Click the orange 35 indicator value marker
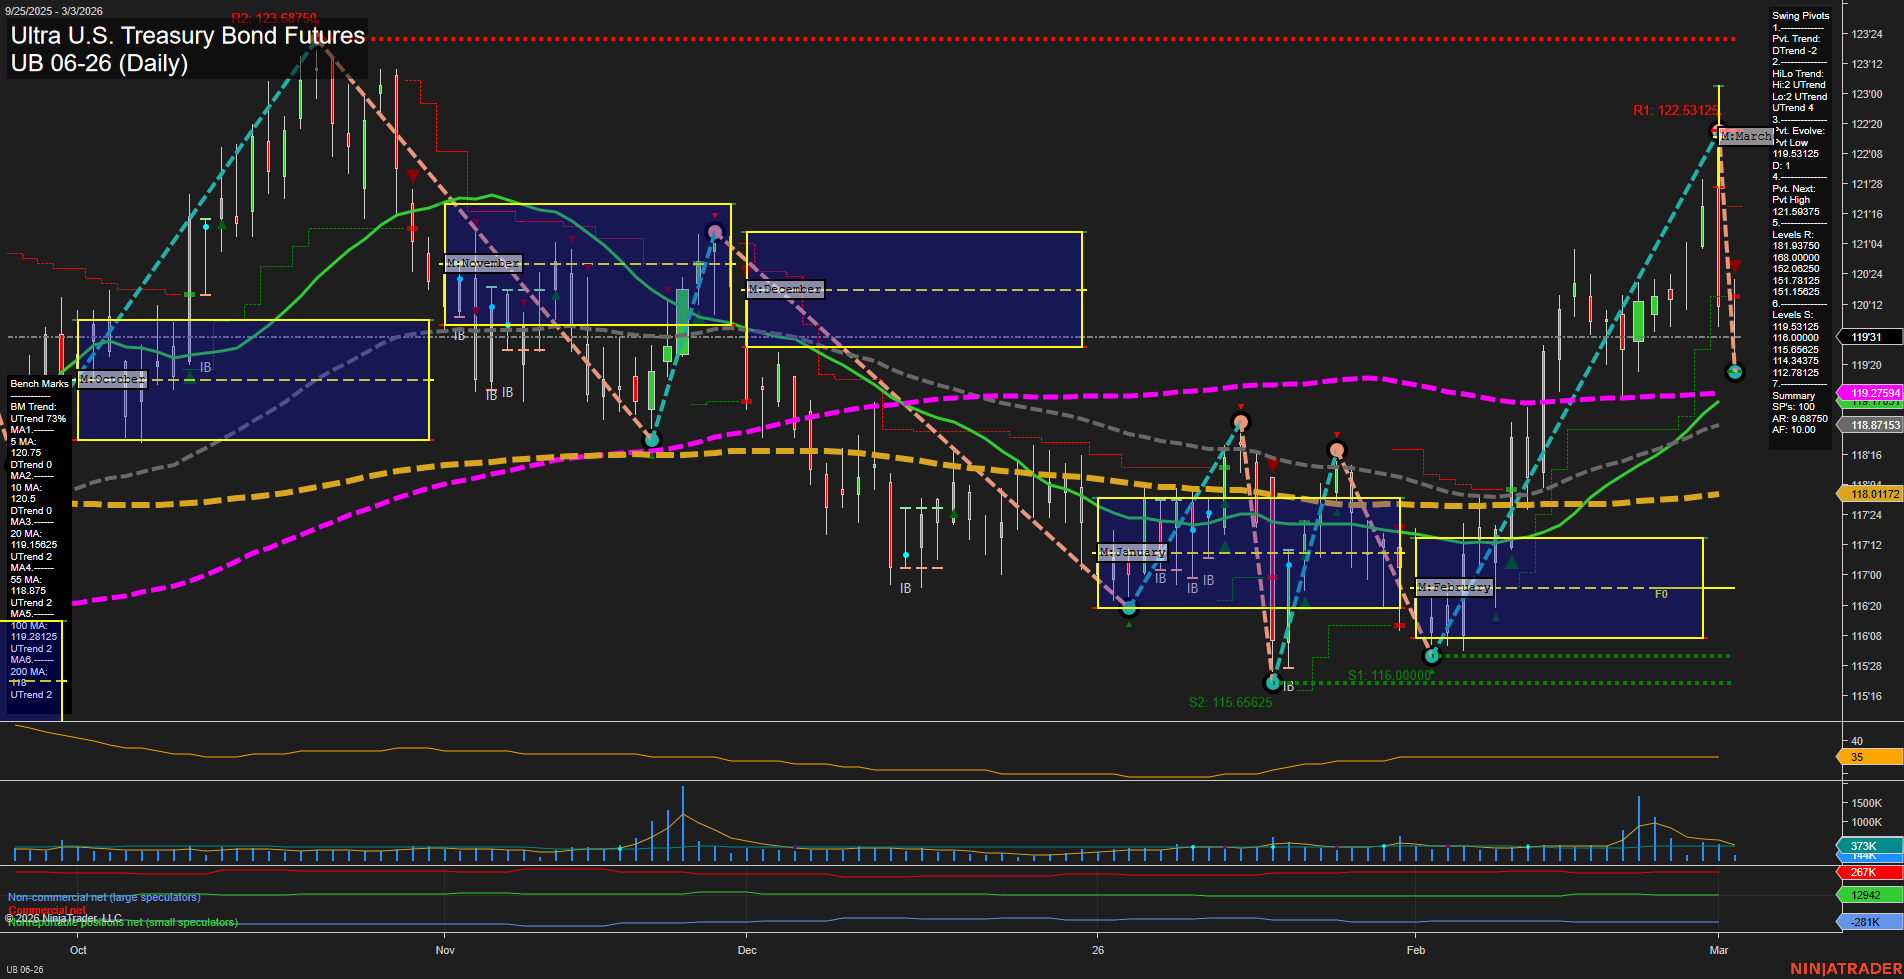Image resolution: width=1904 pixels, height=979 pixels. pos(1868,758)
